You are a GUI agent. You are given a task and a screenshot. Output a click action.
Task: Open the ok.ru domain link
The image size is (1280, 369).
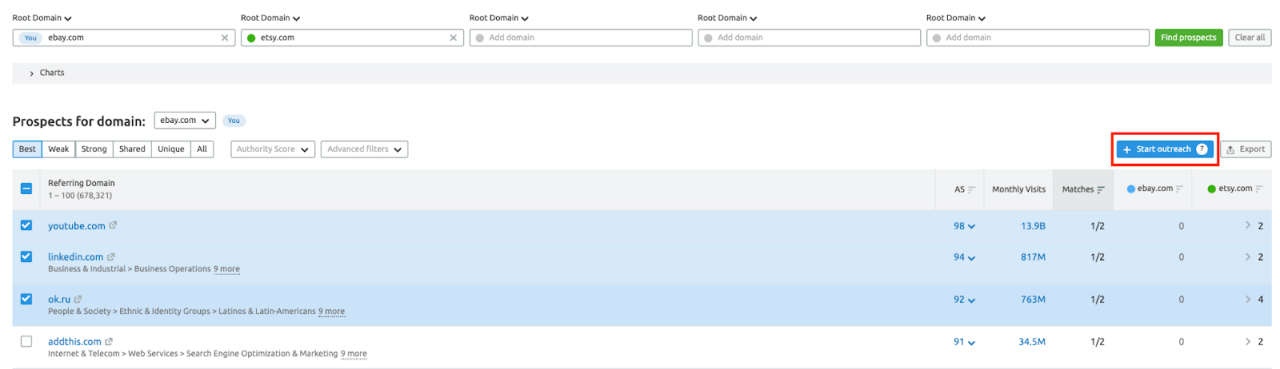coord(60,299)
